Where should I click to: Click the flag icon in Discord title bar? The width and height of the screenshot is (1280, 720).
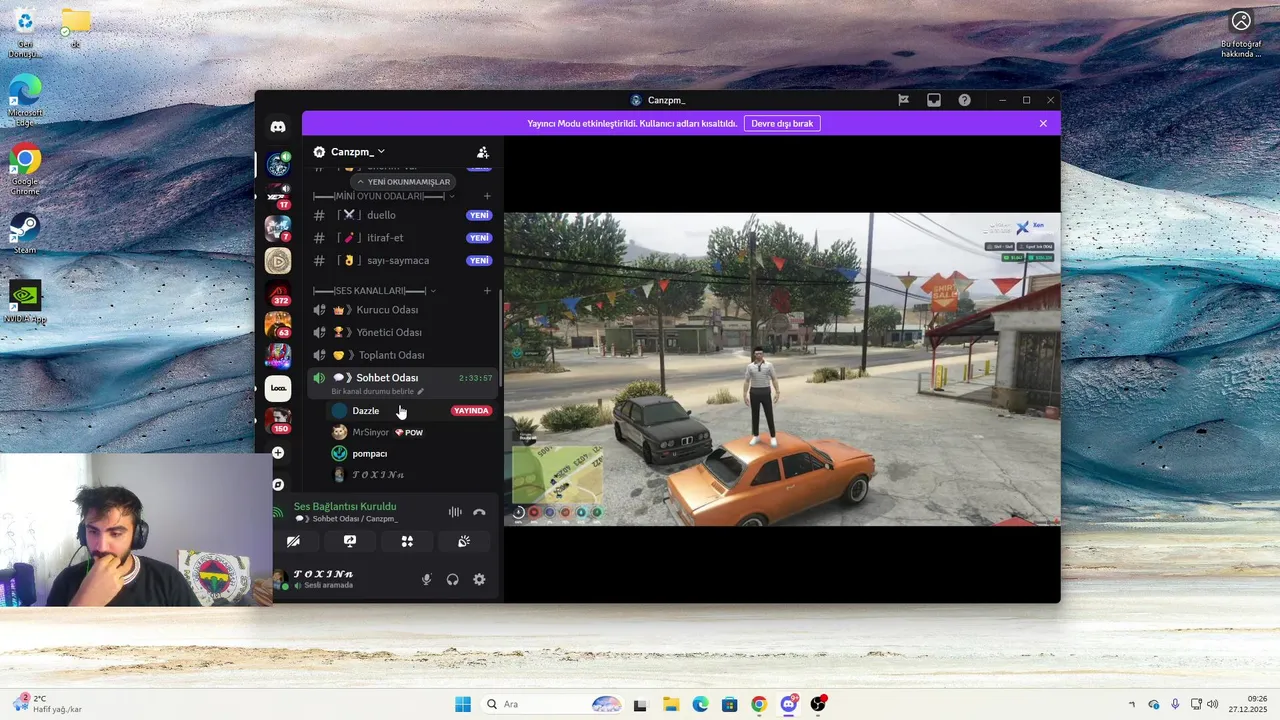[x=903, y=100]
